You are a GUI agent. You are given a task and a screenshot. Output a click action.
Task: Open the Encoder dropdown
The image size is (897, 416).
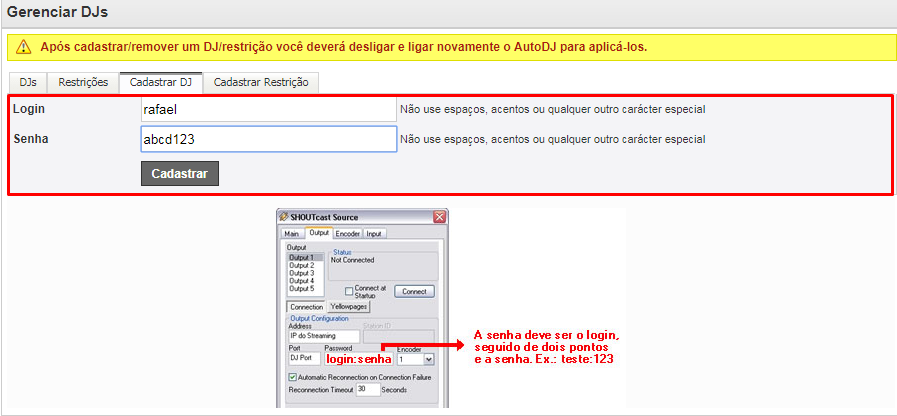coord(428,358)
